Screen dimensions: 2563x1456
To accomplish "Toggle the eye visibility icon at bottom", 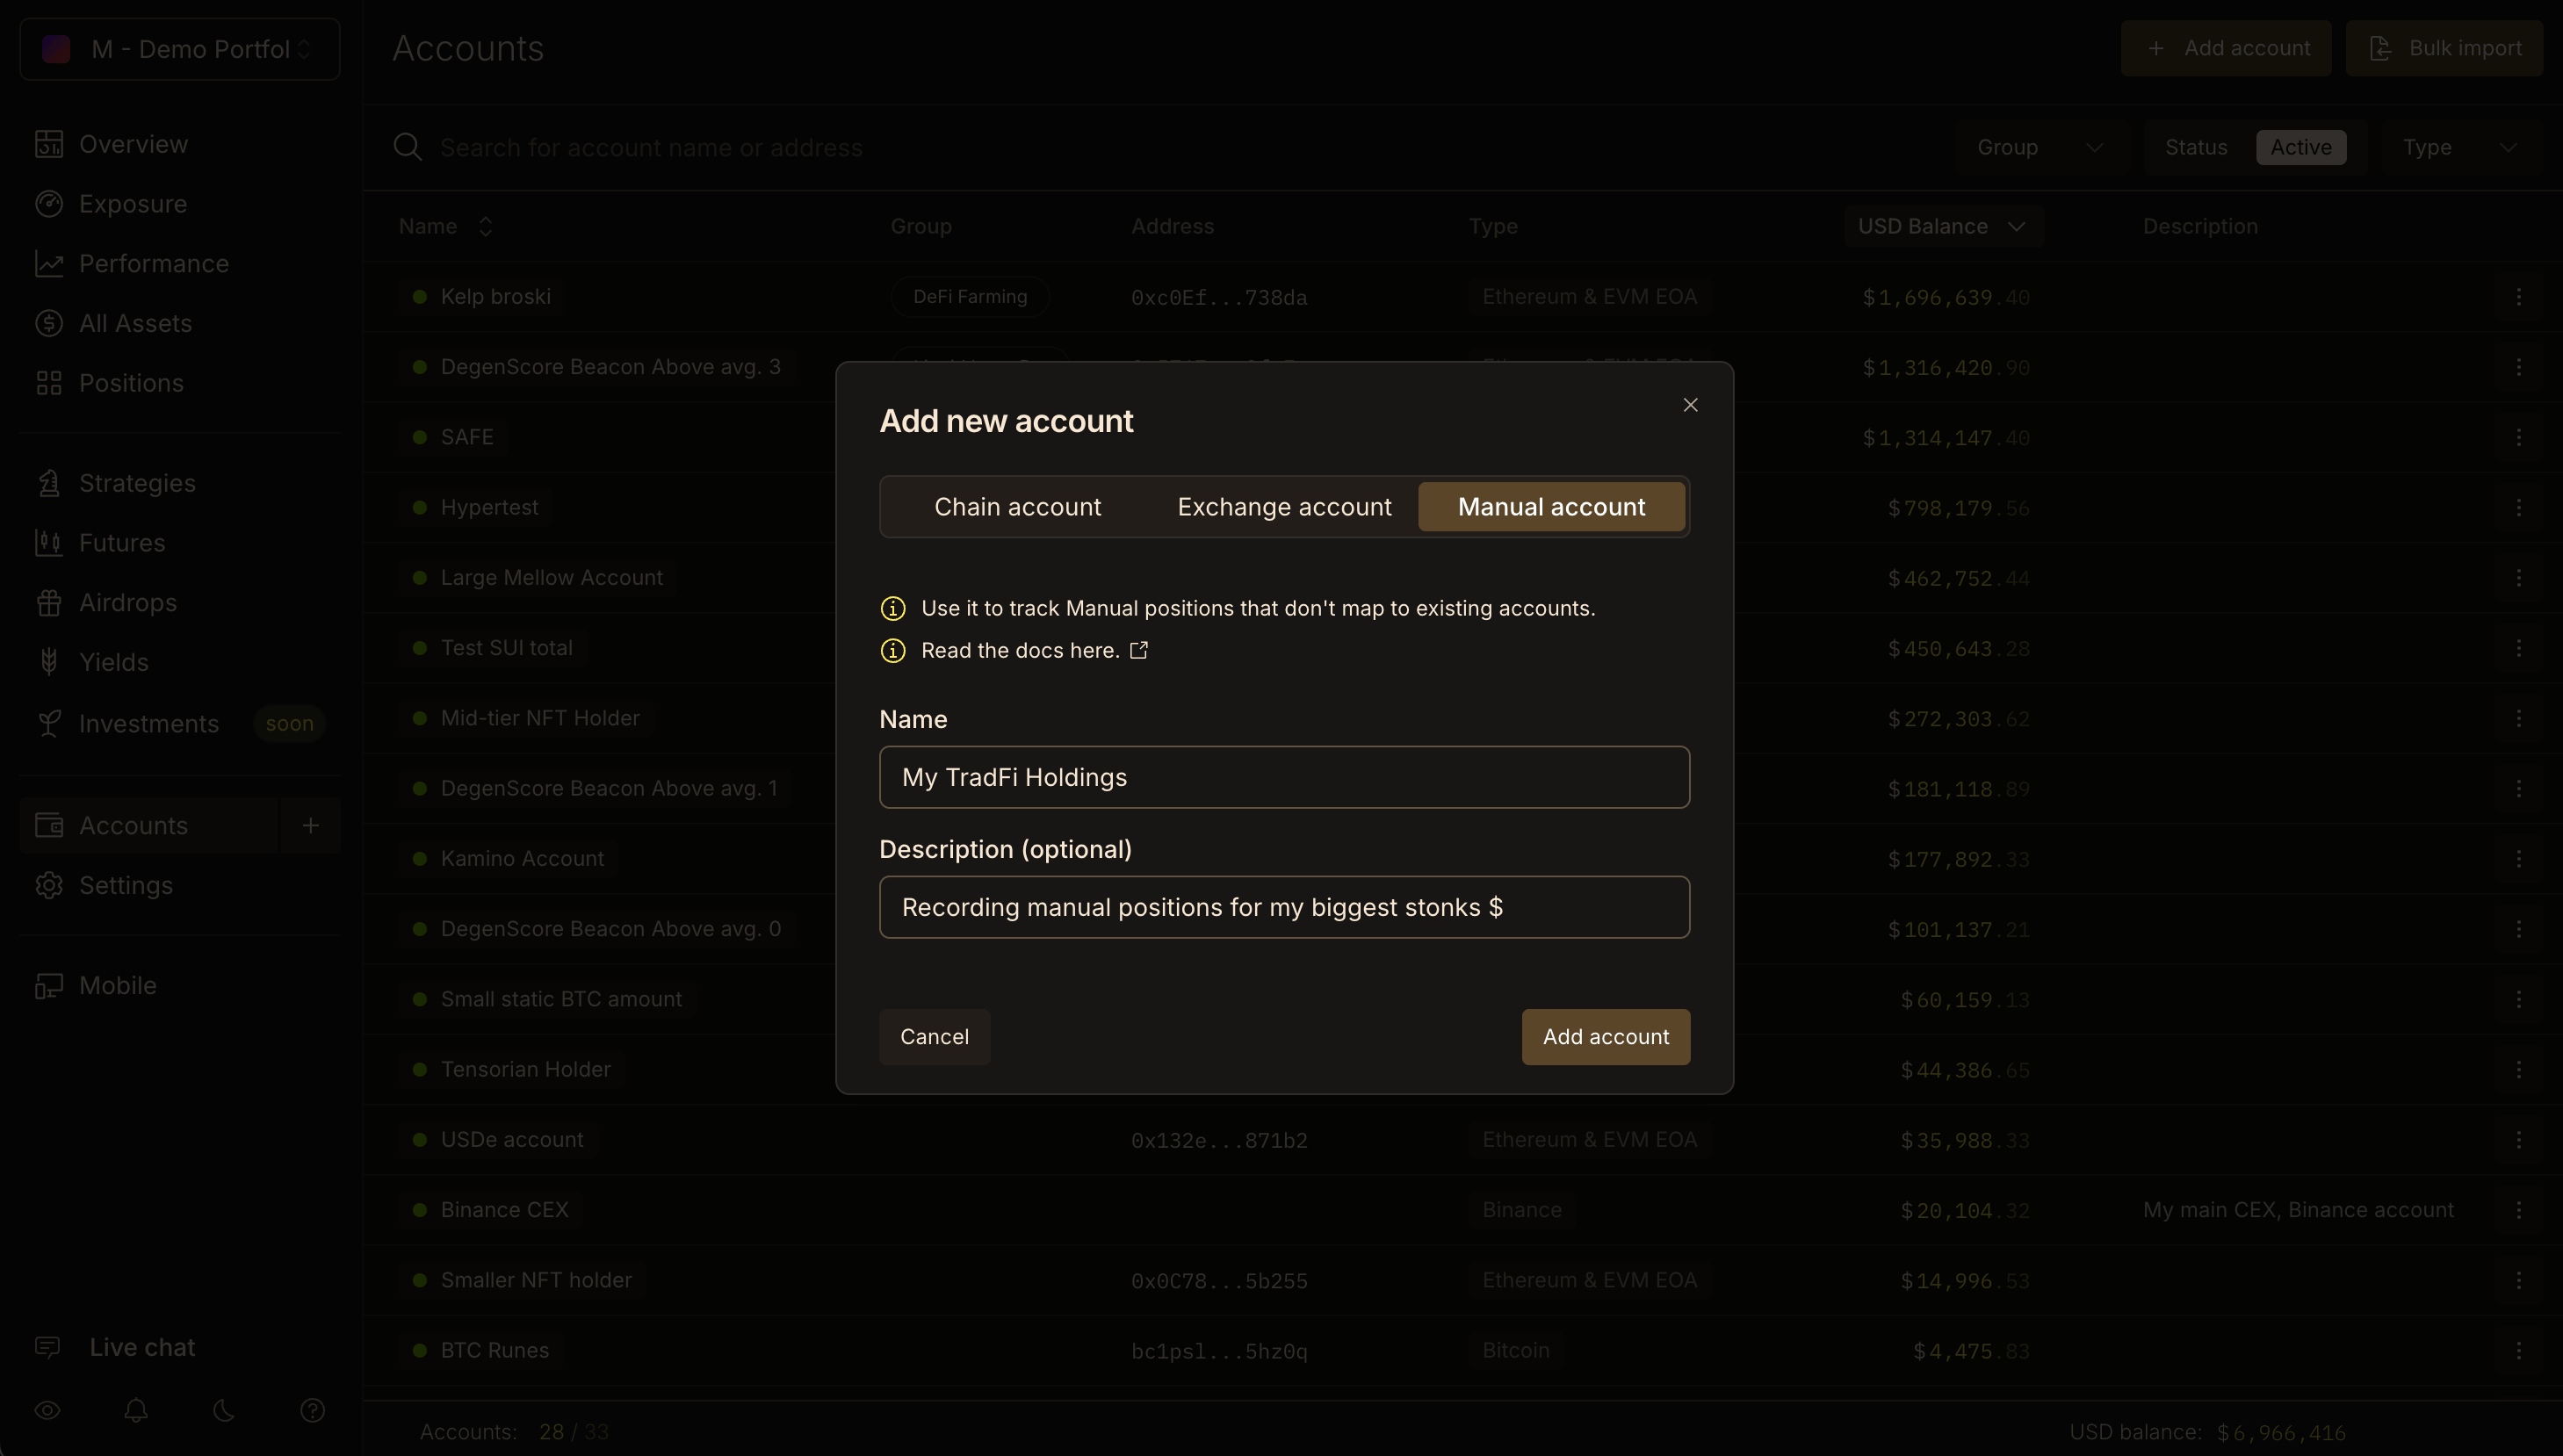I will point(47,1411).
